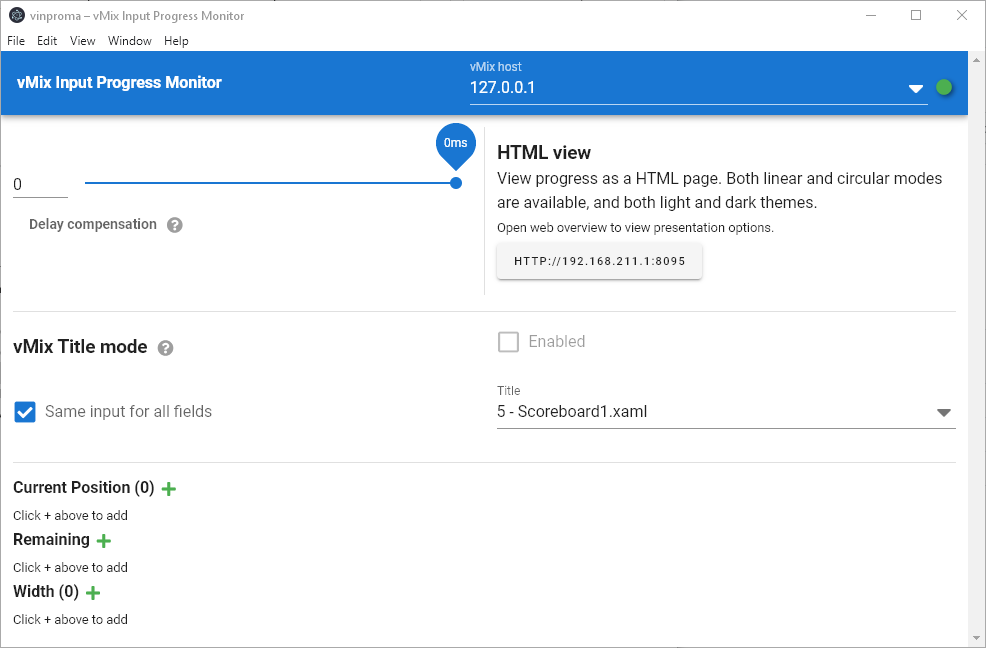Close the vMix Input Progress Monitor window
The image size is (986, 648).
(x=961, y=15)
